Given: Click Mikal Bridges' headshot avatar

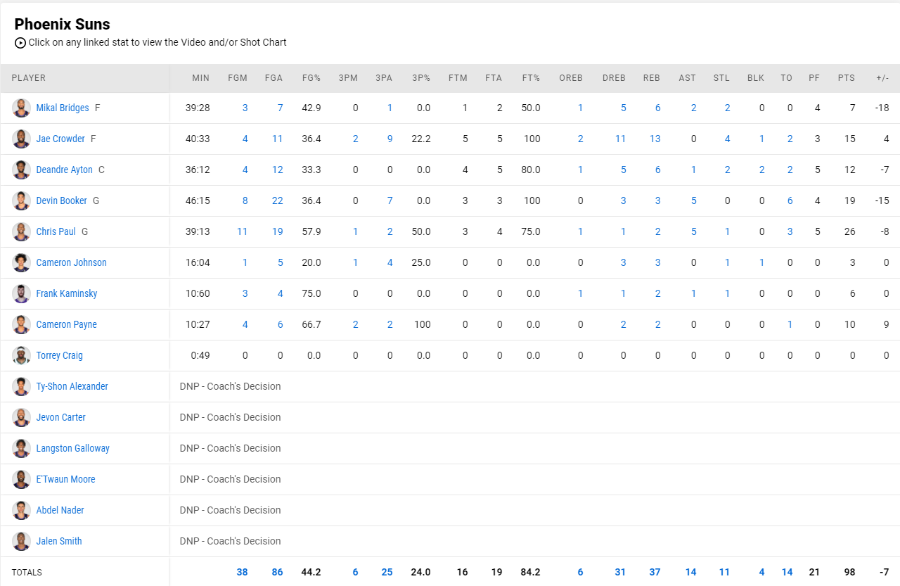Looking at the screenshot, I should coord(21,108).
